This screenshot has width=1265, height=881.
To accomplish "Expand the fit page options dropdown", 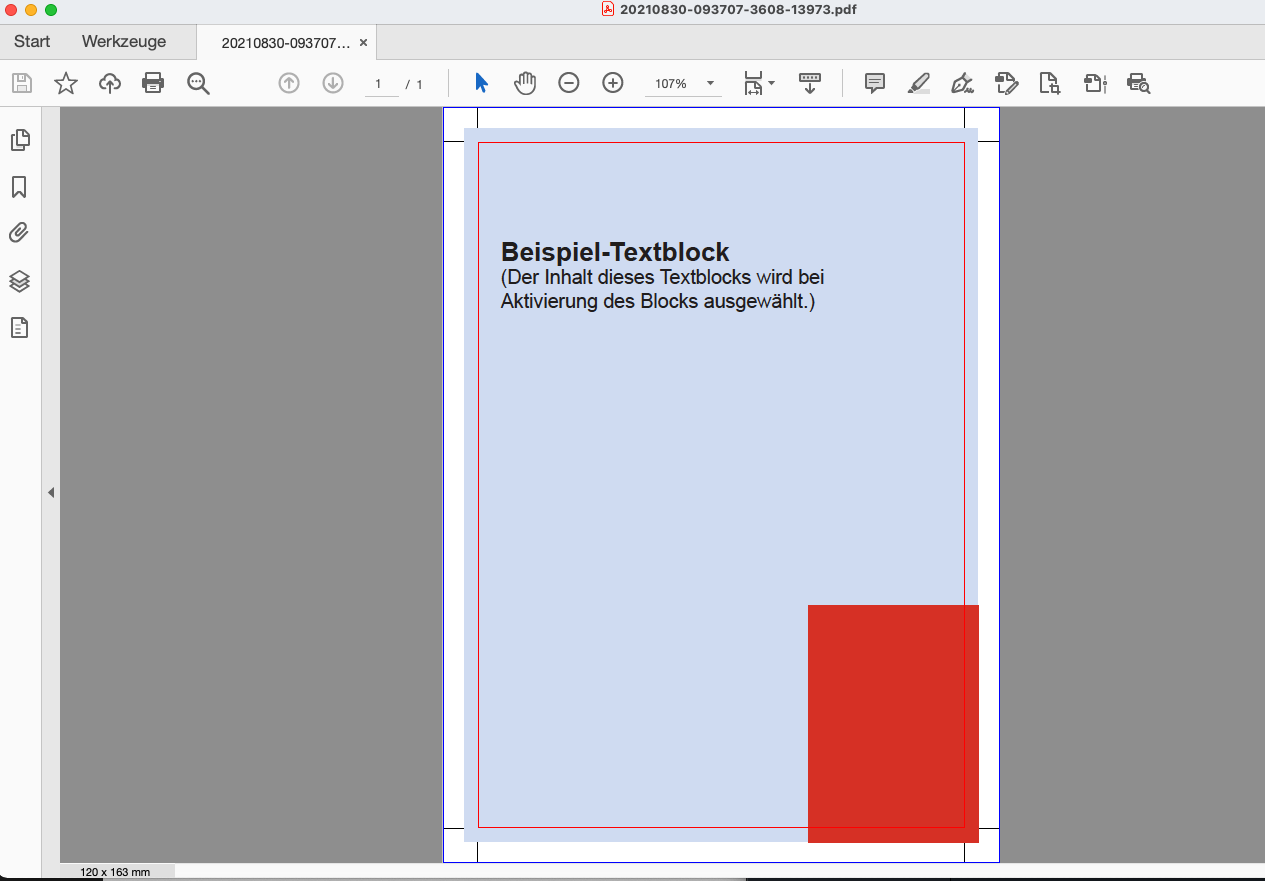I will point(771,84).
